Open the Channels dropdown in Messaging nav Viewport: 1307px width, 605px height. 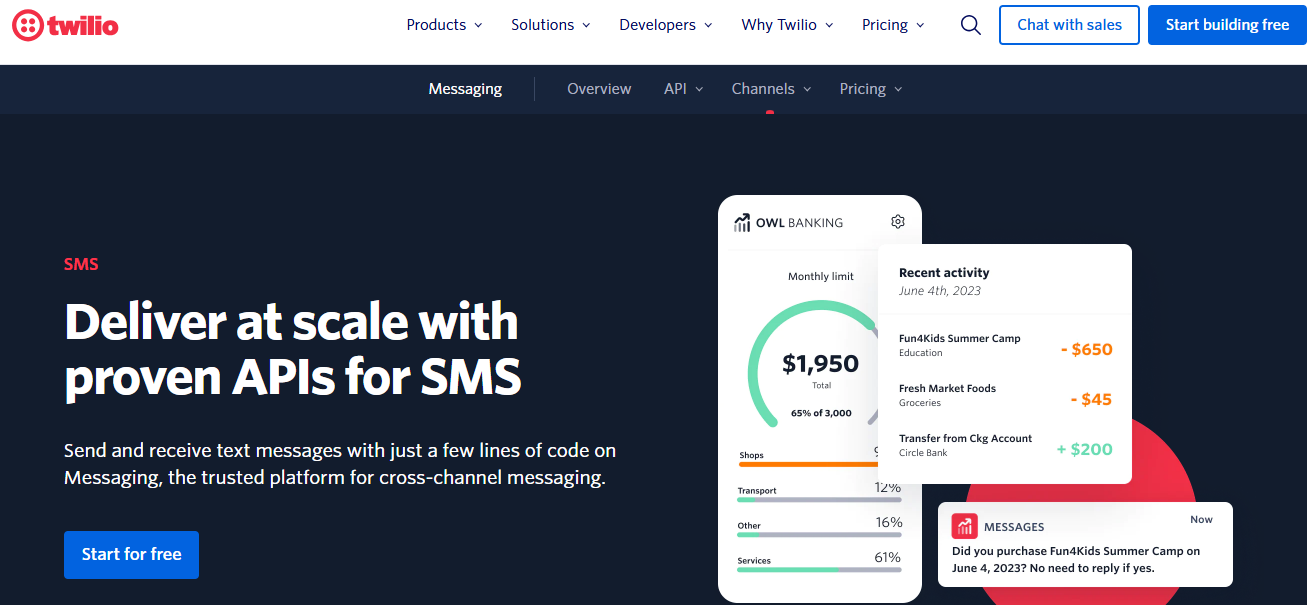click(x=770, y=89)
